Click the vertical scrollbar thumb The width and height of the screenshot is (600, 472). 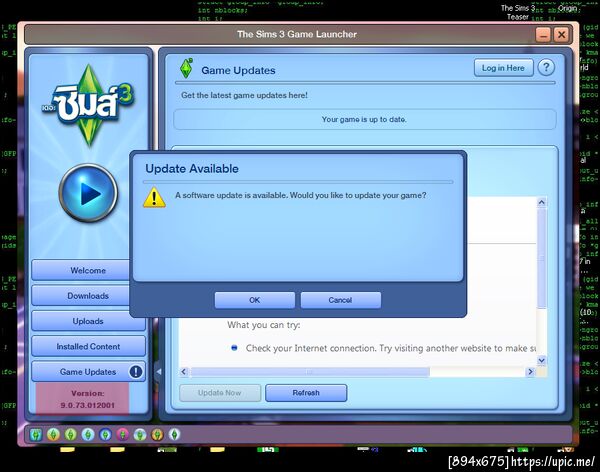tap(541, 258)
